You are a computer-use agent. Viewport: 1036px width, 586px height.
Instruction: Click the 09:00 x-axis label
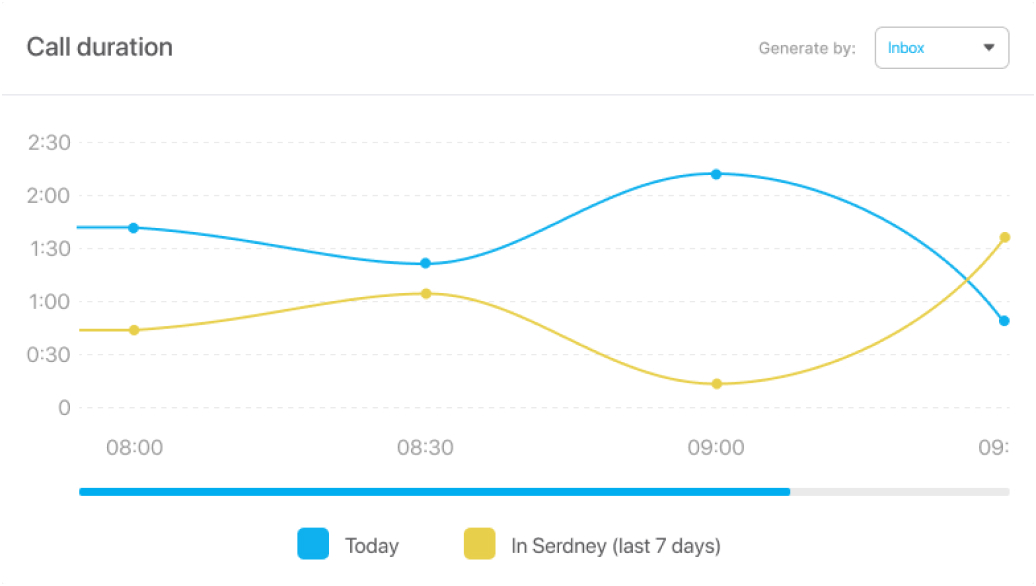(x=716, y=448)
